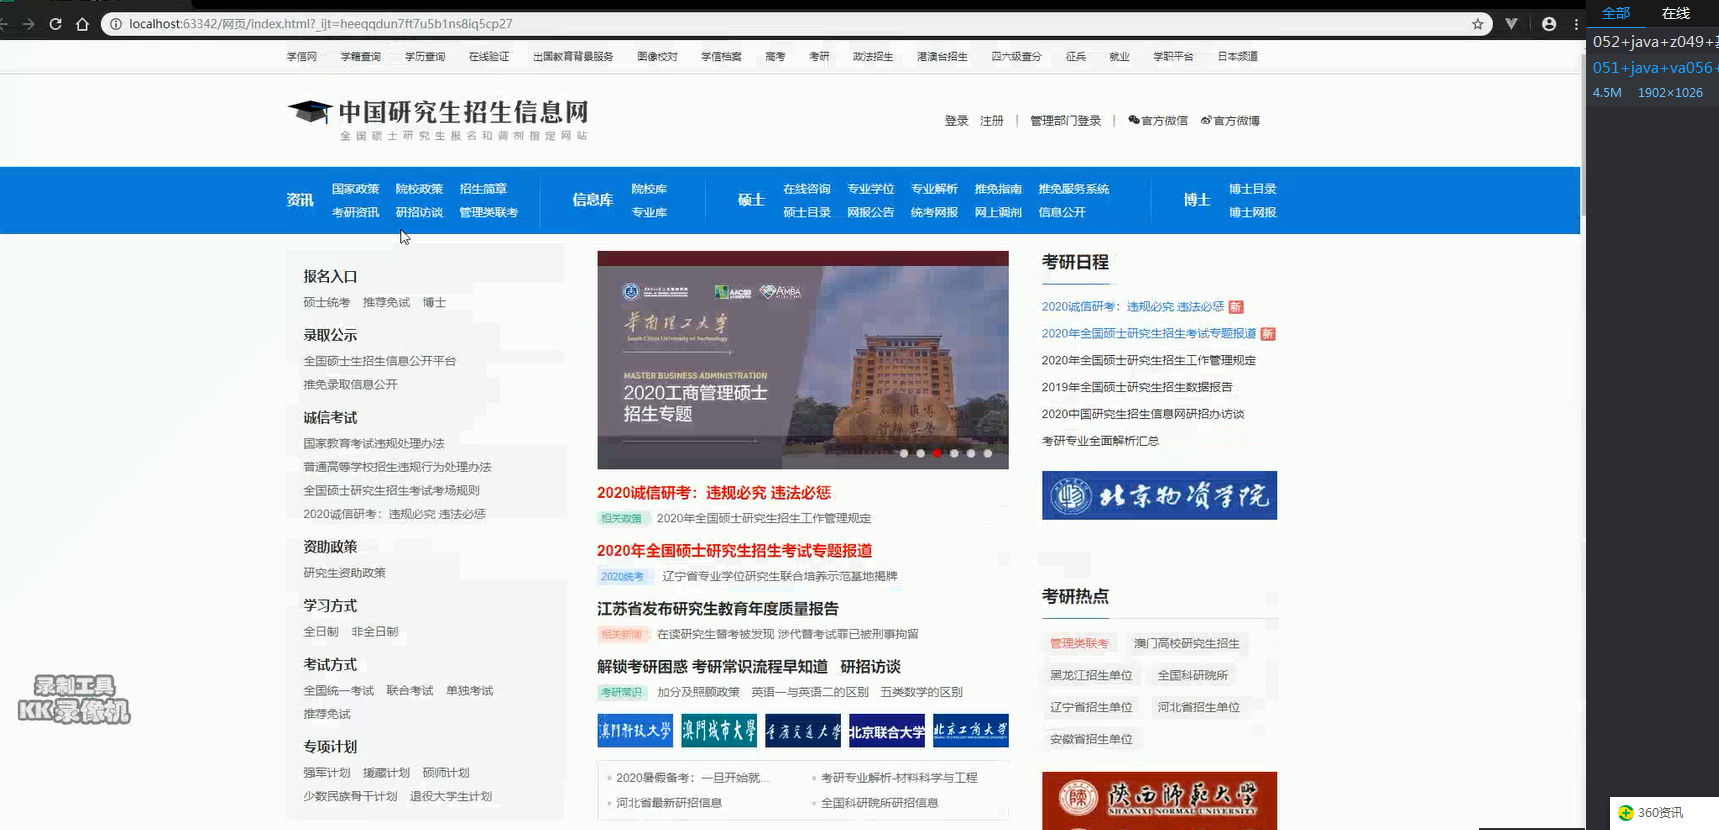Open 考研专业全面解析汇总 link
The width and height of the screenshot is (1719, 830).
click(1100, 441)
